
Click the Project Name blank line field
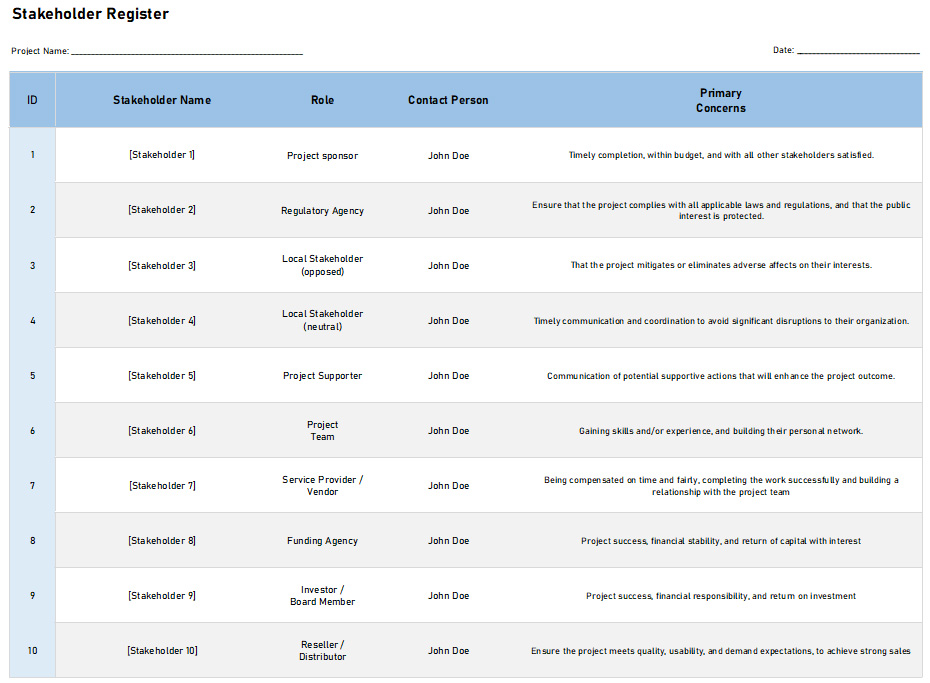click(187, 51)
